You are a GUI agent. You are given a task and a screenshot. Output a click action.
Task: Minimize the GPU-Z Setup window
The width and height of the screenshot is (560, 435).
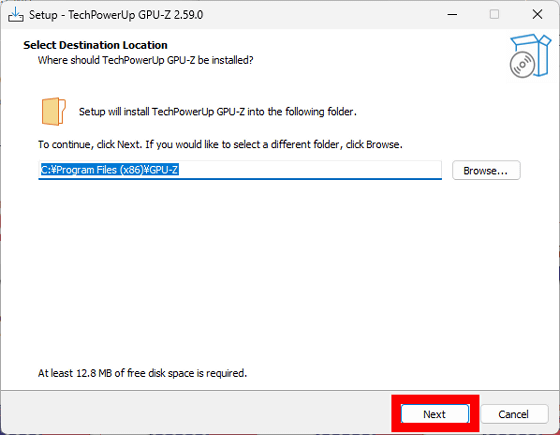click(x=452, y=15)
